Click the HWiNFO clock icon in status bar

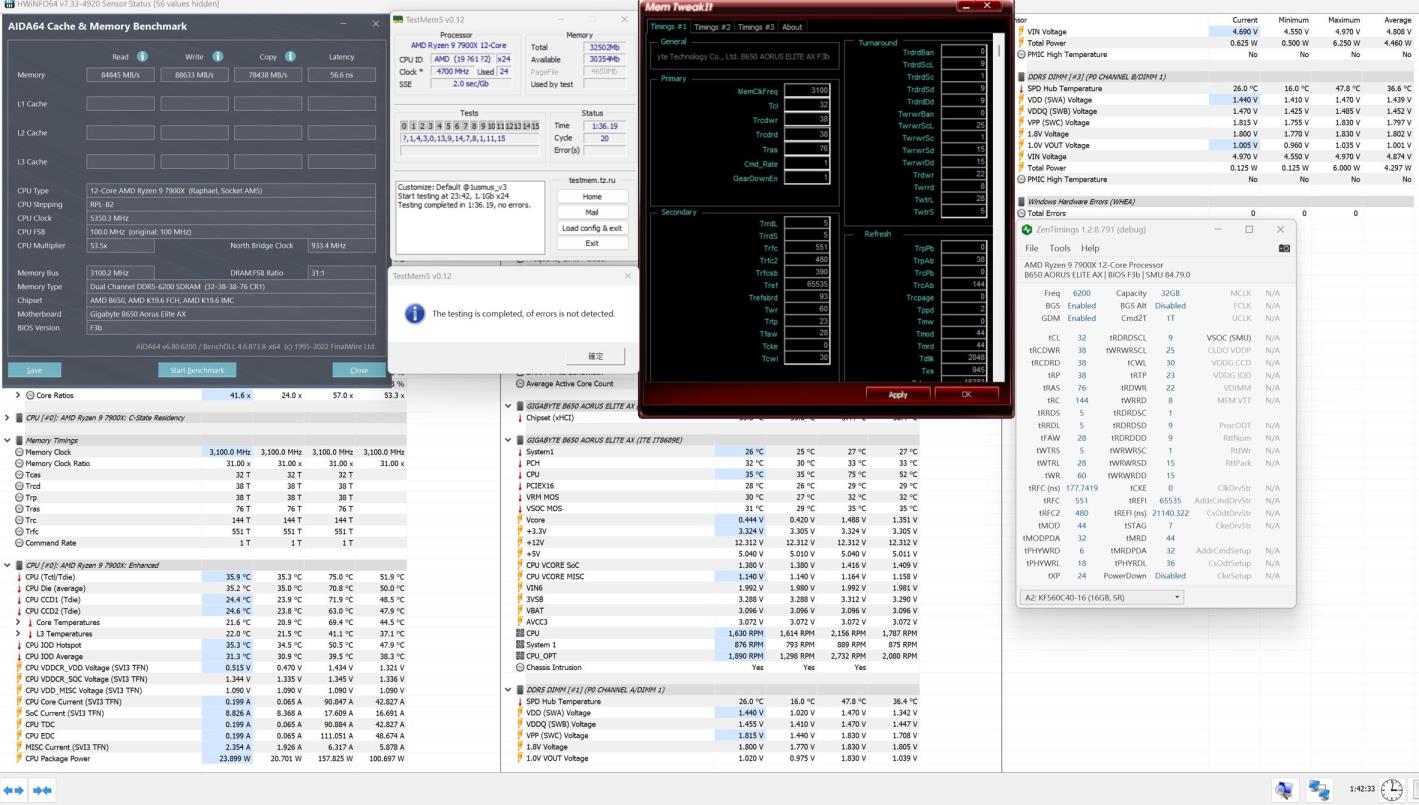tap(1391, 790)
